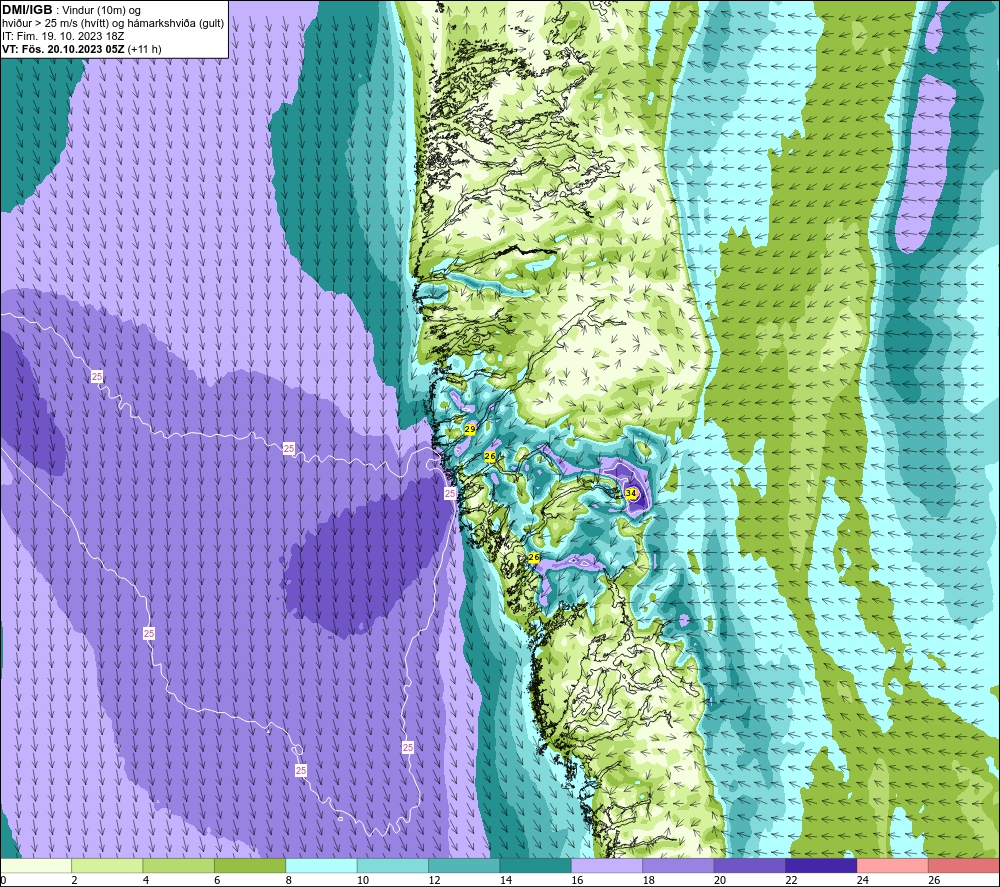Select the medium green 4–6 m/s legend swatch

[x=179, y=865]
